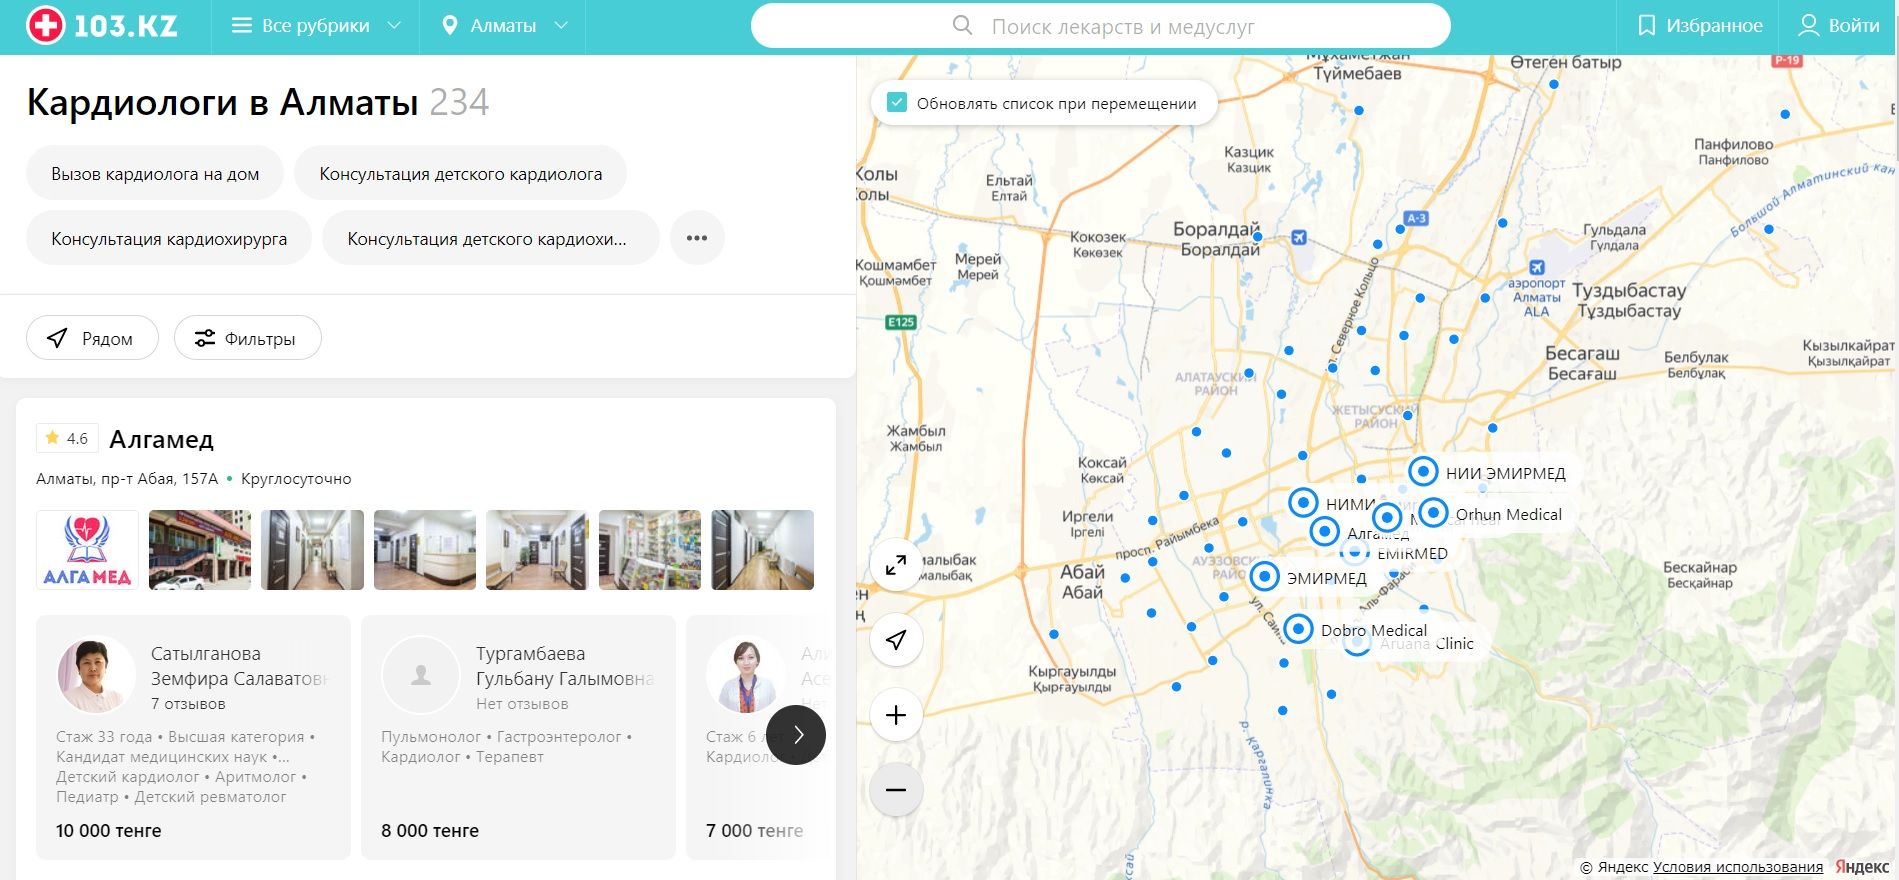Click the 103.KZ logo icon
Screen dimensions: 1899x880
click(x=45, y=26)
